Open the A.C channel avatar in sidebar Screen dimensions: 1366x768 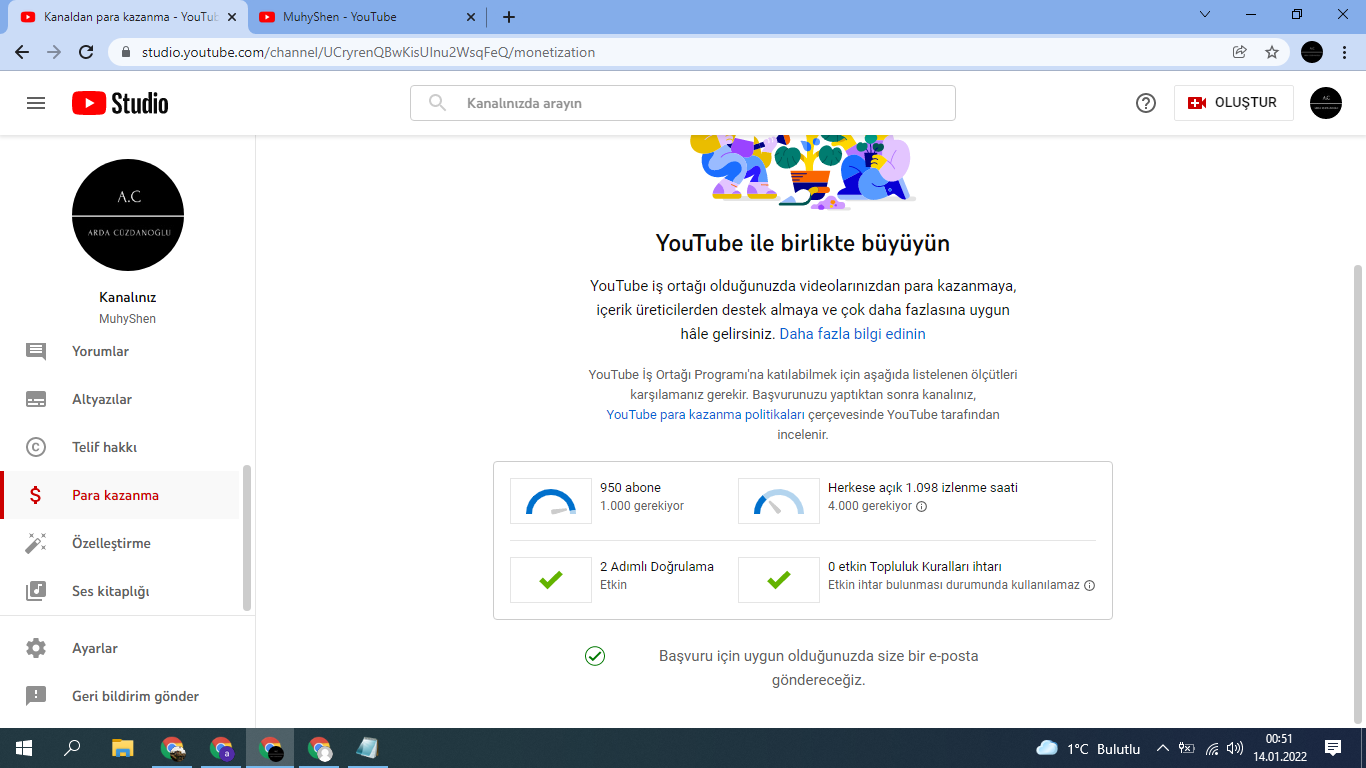click(x=128, y=215)
